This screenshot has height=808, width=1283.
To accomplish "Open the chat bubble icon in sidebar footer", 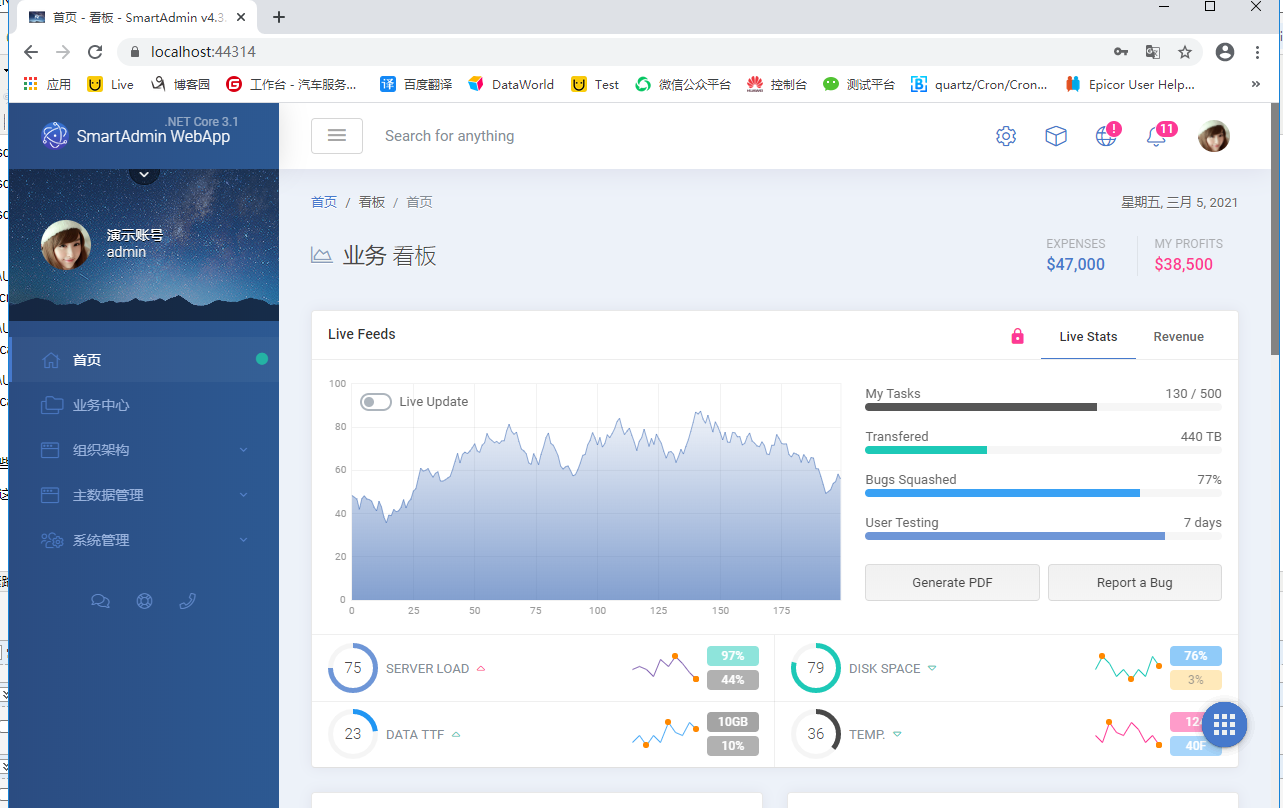I will click(x=100, y=601).
